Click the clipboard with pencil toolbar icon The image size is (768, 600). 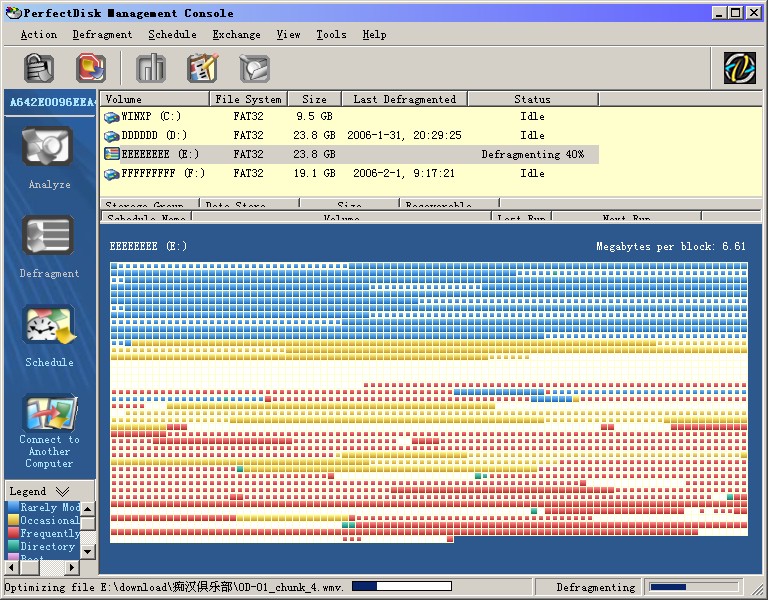tap(203, 68)
